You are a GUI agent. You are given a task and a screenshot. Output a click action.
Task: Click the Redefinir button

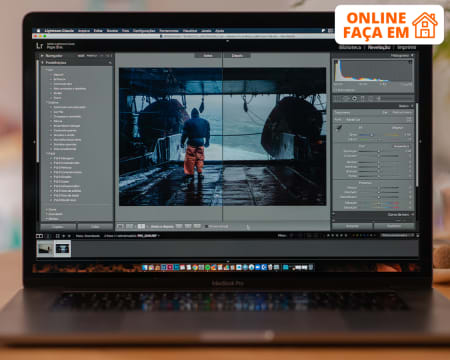pos(394,226)
